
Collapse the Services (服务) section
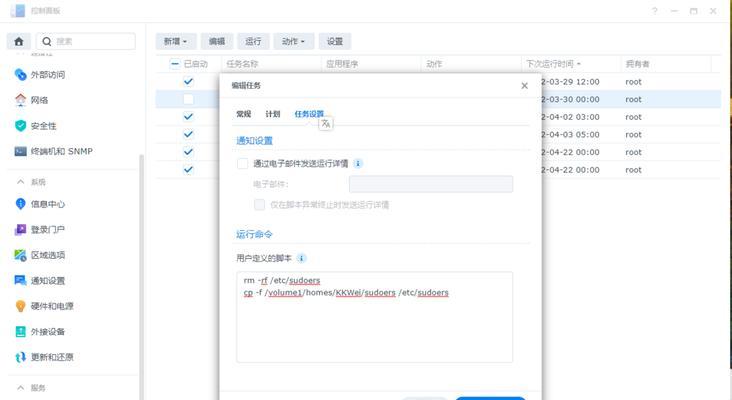coord(21,387)
